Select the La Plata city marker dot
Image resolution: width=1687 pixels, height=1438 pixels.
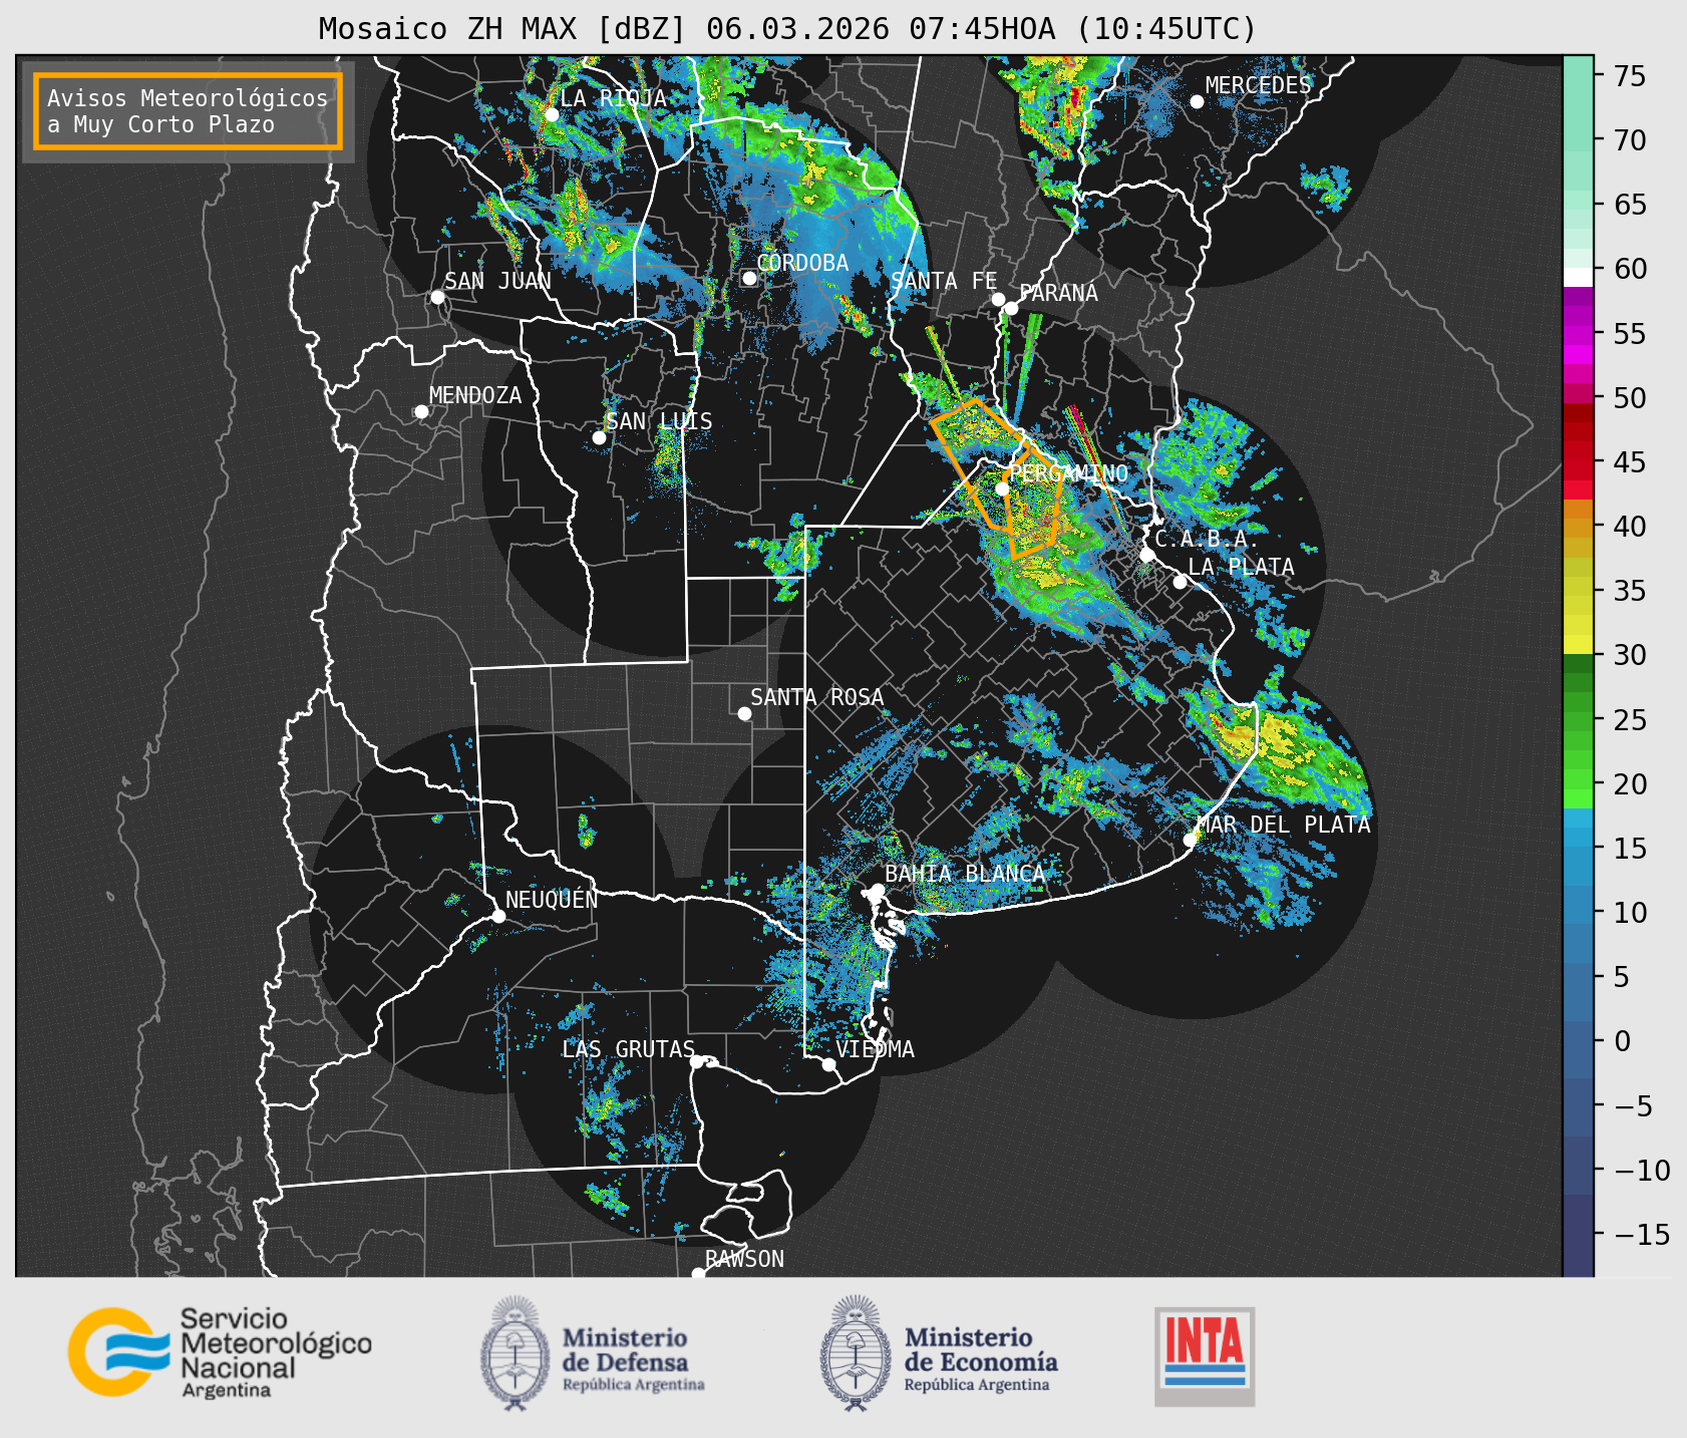pyautogui.click(x=1180, y=582)
